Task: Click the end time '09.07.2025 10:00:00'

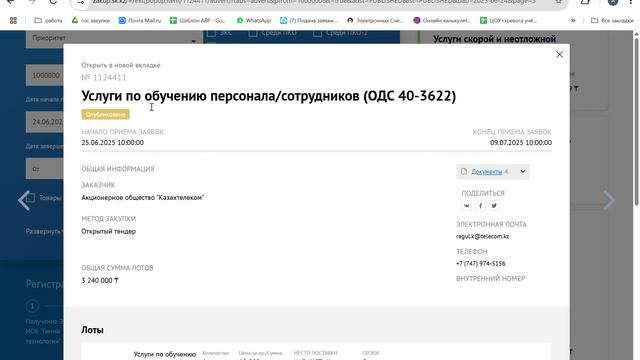Action: [x=521, y=142]
